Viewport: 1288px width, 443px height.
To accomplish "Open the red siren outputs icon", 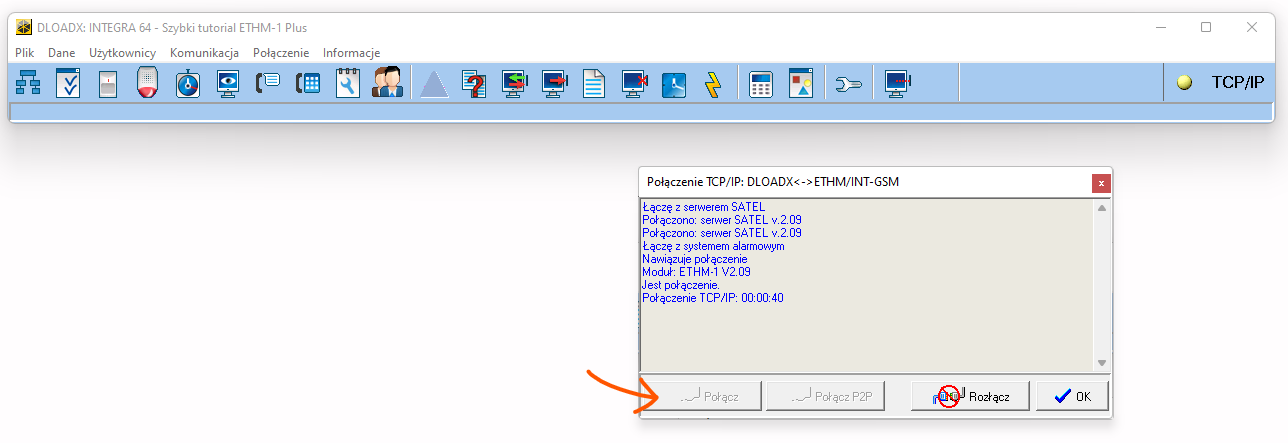I will pos(148,83).
